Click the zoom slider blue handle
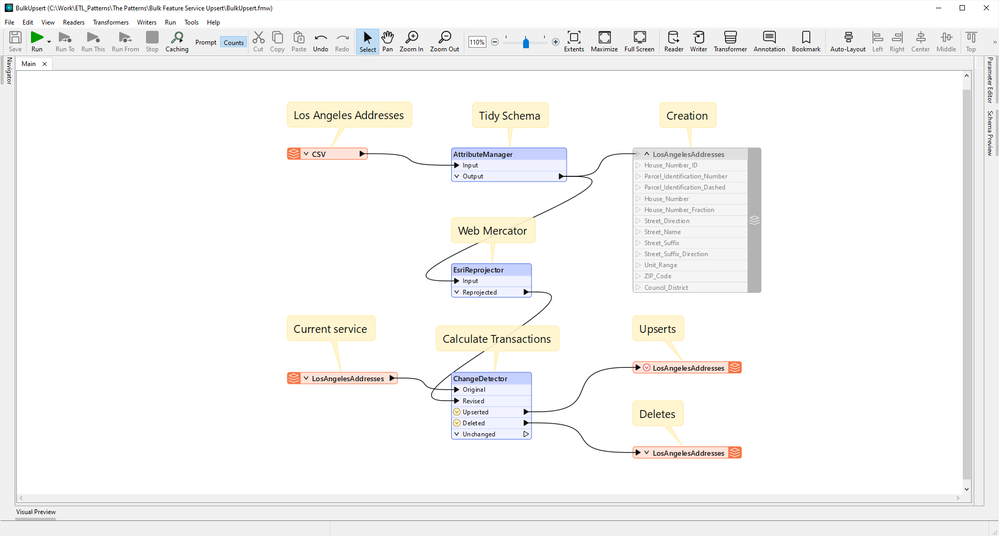Viewport: 999px width, 536px height. point(526,42)
